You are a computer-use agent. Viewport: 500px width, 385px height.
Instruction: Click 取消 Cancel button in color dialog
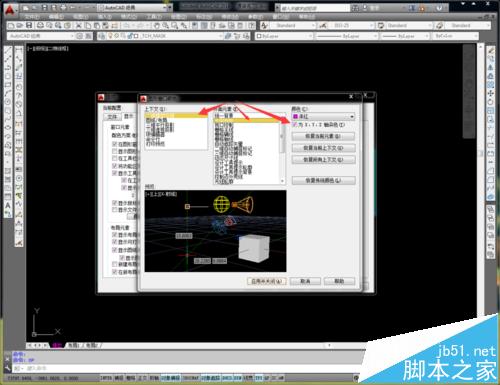pyautogui.click(x=305, y=281)
